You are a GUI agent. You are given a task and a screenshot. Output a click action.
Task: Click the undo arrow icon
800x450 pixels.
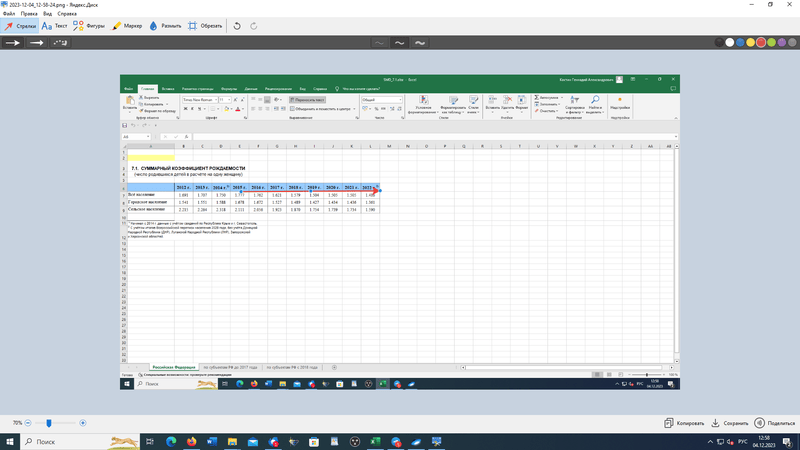click(x=237, y=25)
